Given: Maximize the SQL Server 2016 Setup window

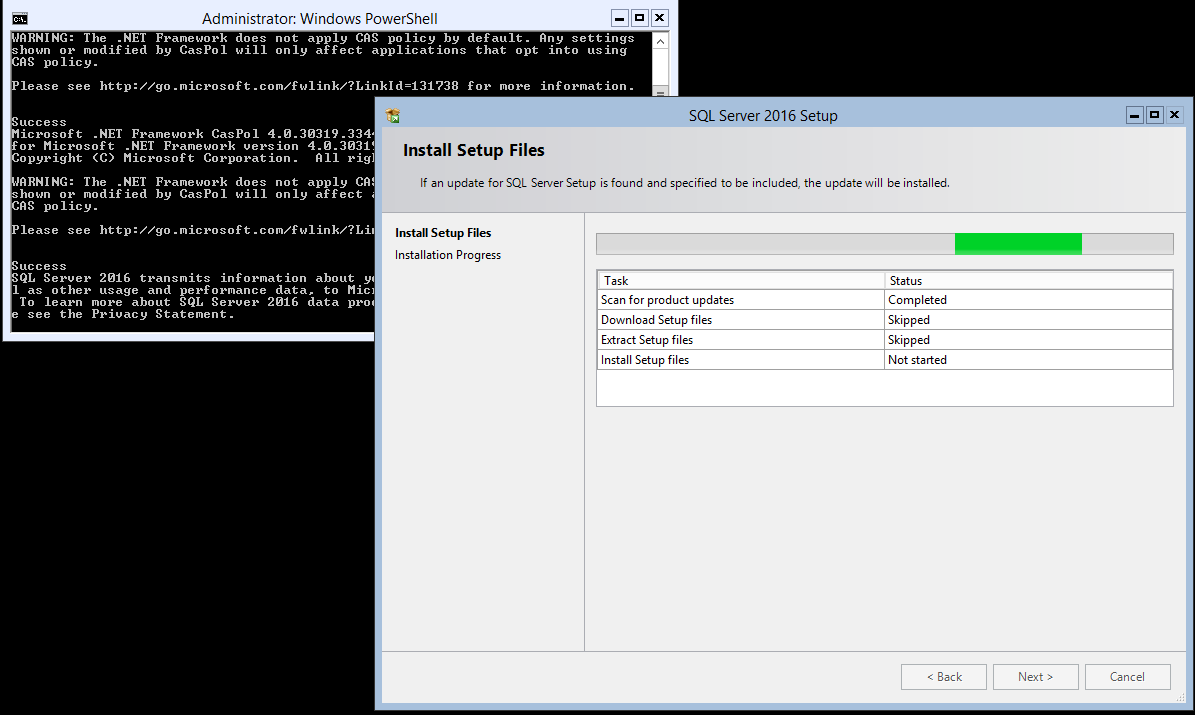Looking at the screenshot, I should click(1154, 115).
